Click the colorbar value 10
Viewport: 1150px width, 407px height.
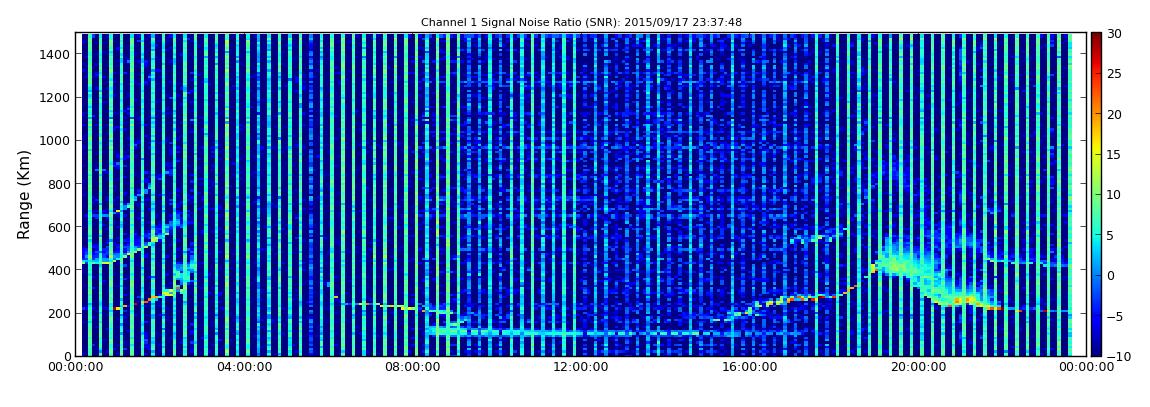tap(1114, 195)
